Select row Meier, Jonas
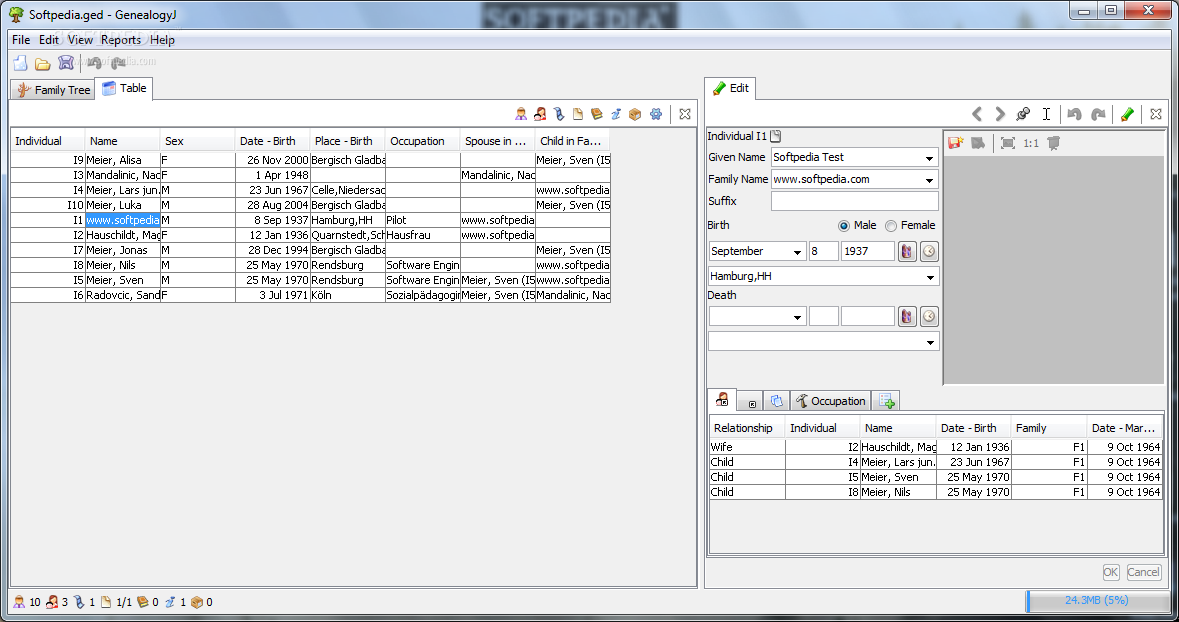Image resolution: width=1179 pixels, height=622 pixels. tap(311, 250)
